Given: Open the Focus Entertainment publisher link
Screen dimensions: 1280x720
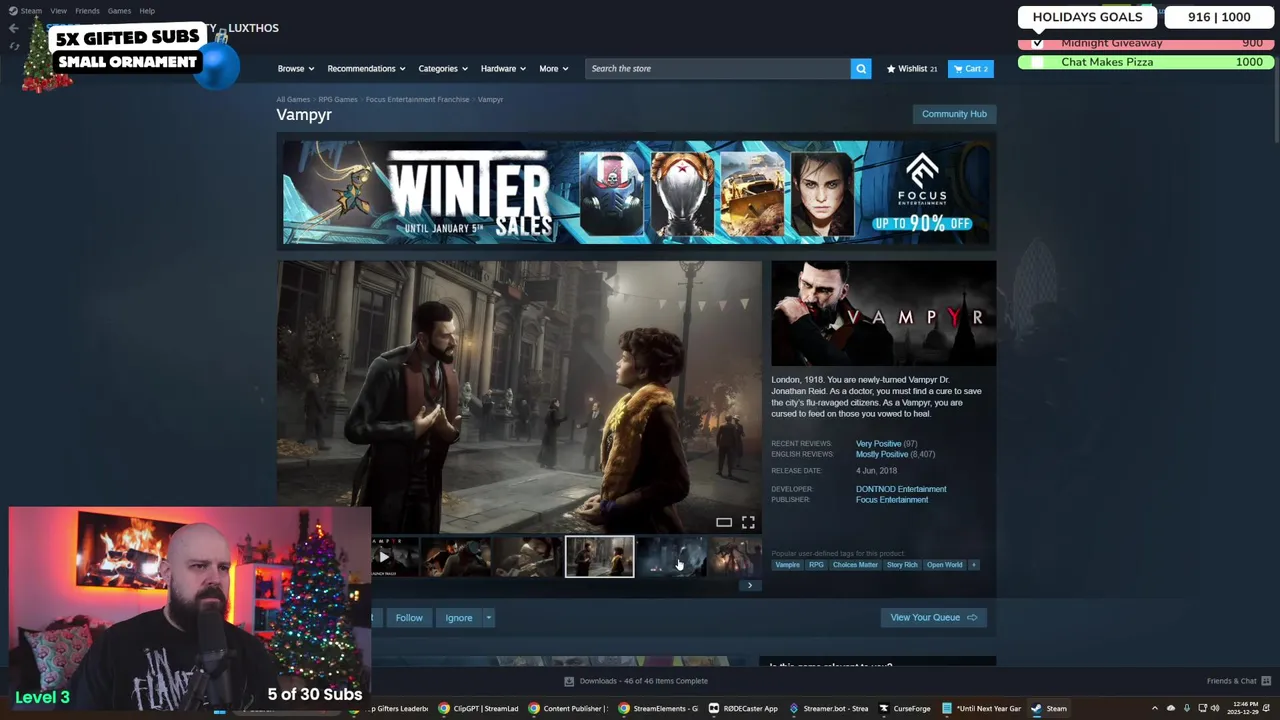Looking at the screenshot, I should [x=892, y=500].
